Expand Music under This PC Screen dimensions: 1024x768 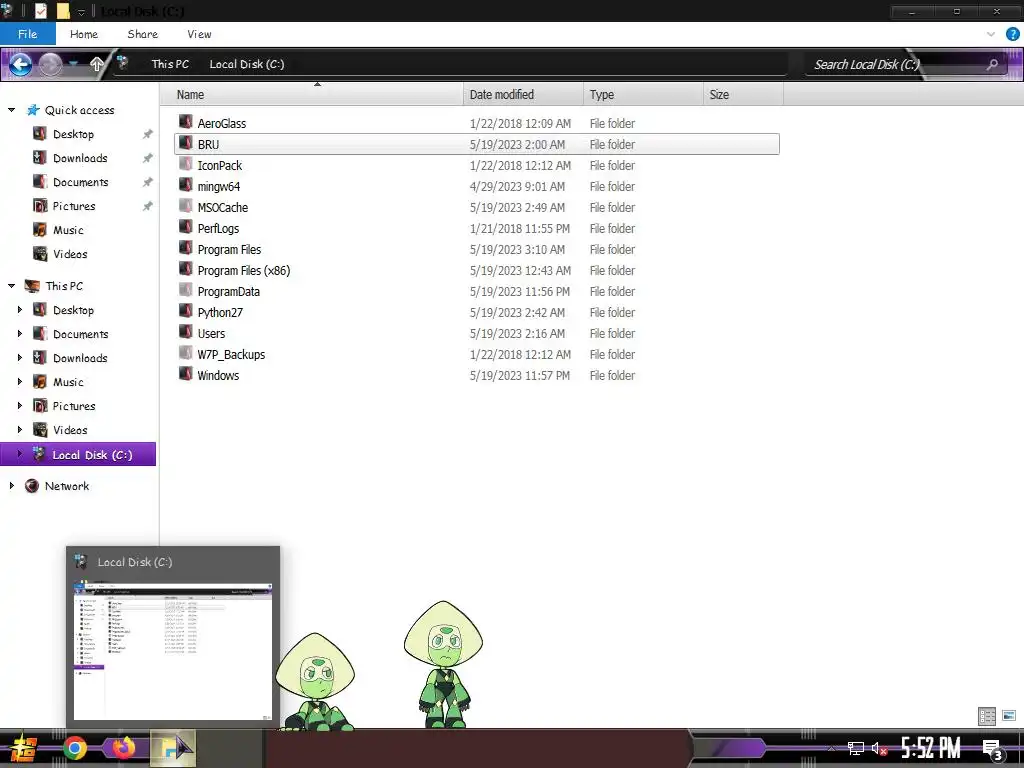click(20, 381)
